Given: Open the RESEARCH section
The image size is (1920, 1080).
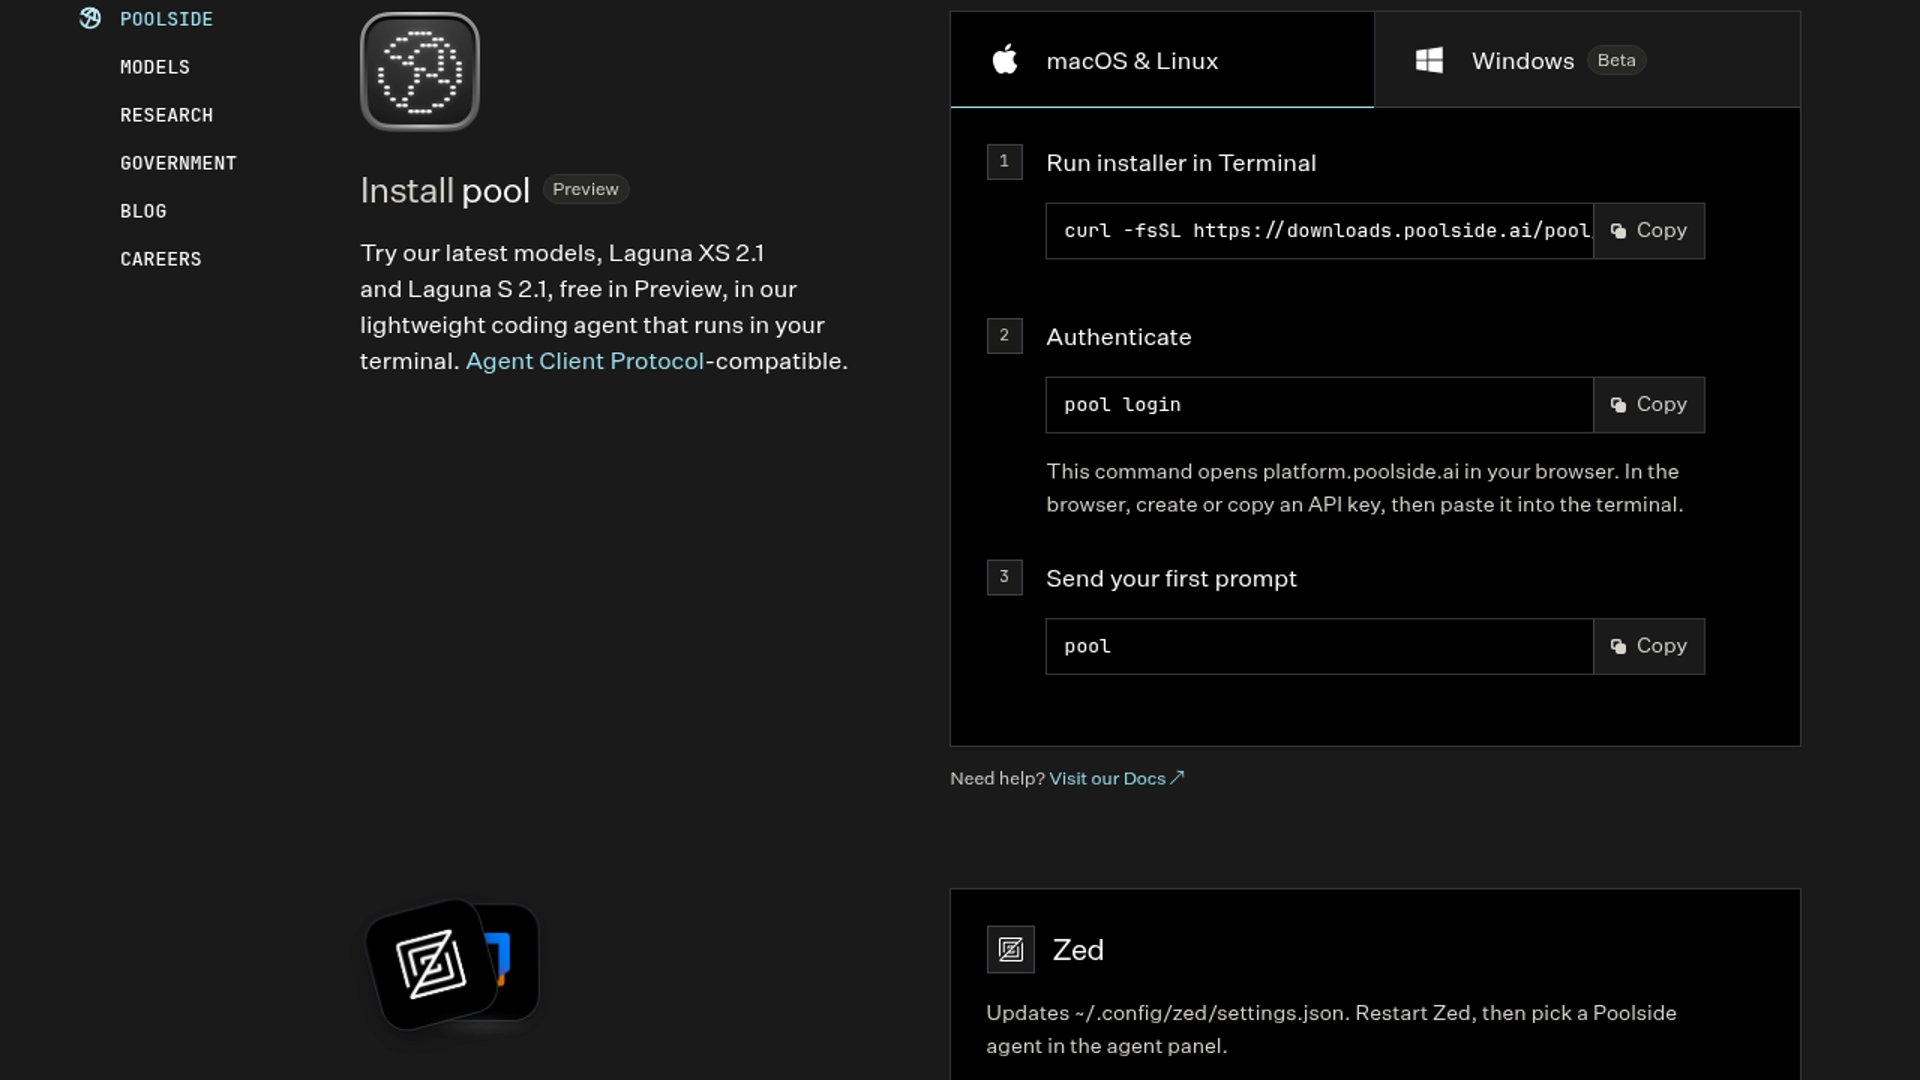Looking at the screenshot, I should tap(166, 115).
